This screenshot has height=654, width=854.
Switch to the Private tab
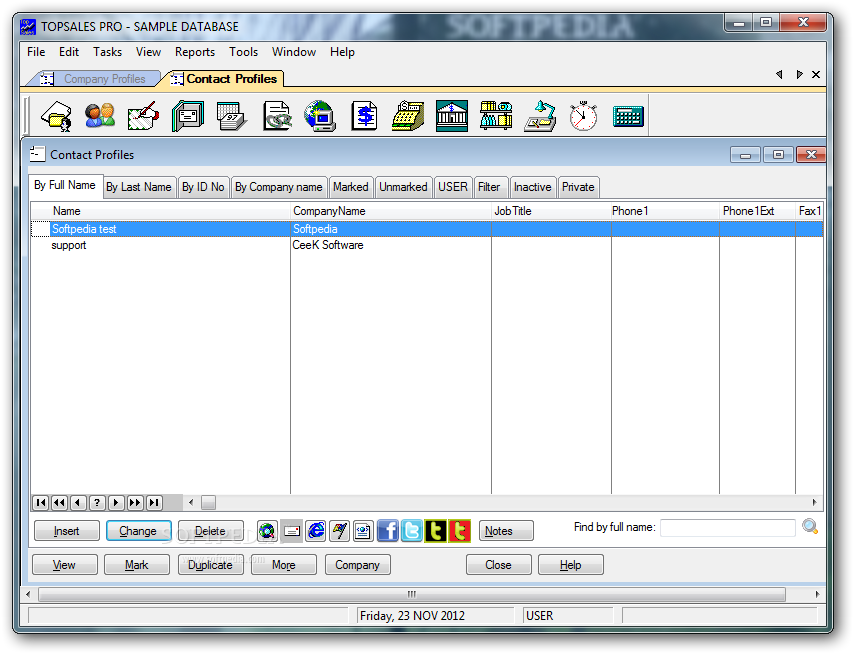578,187
